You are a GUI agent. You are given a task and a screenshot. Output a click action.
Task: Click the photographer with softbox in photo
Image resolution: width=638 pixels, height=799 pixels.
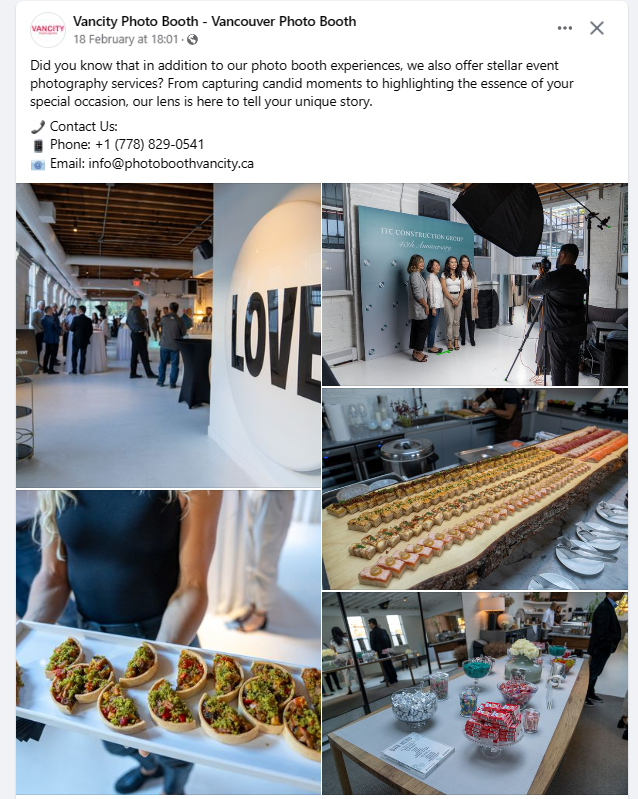click(x=559, y=313)
